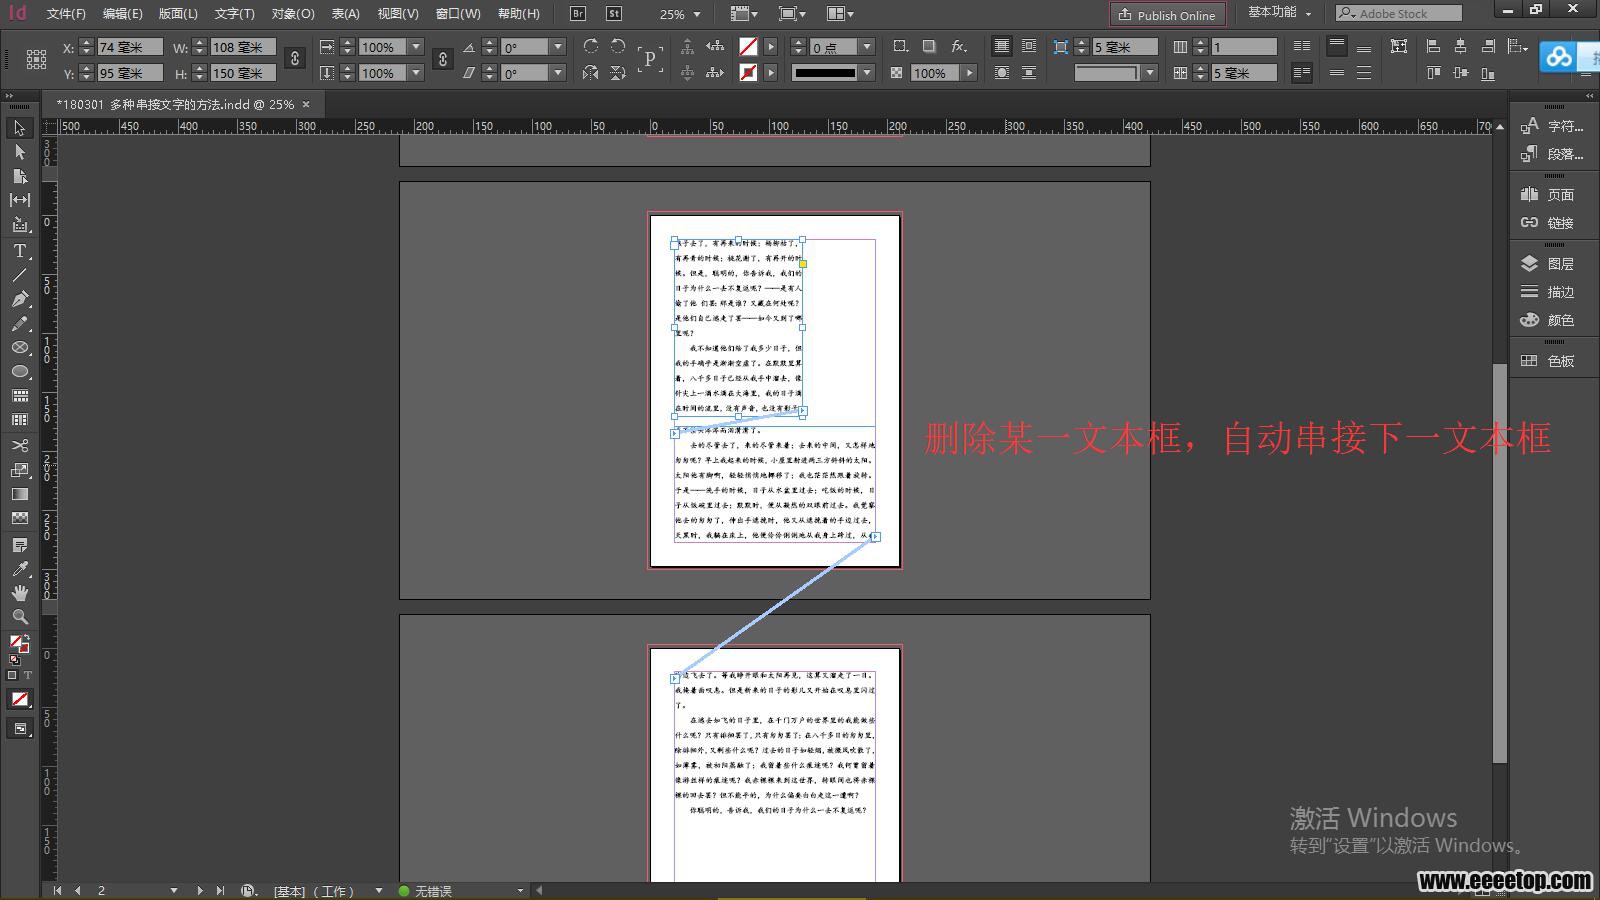The height and width of the screenshot is (900, 1600).
Task: Toggle fill and stroke swatch in toolbox
Action: click(x=19, y=643)
